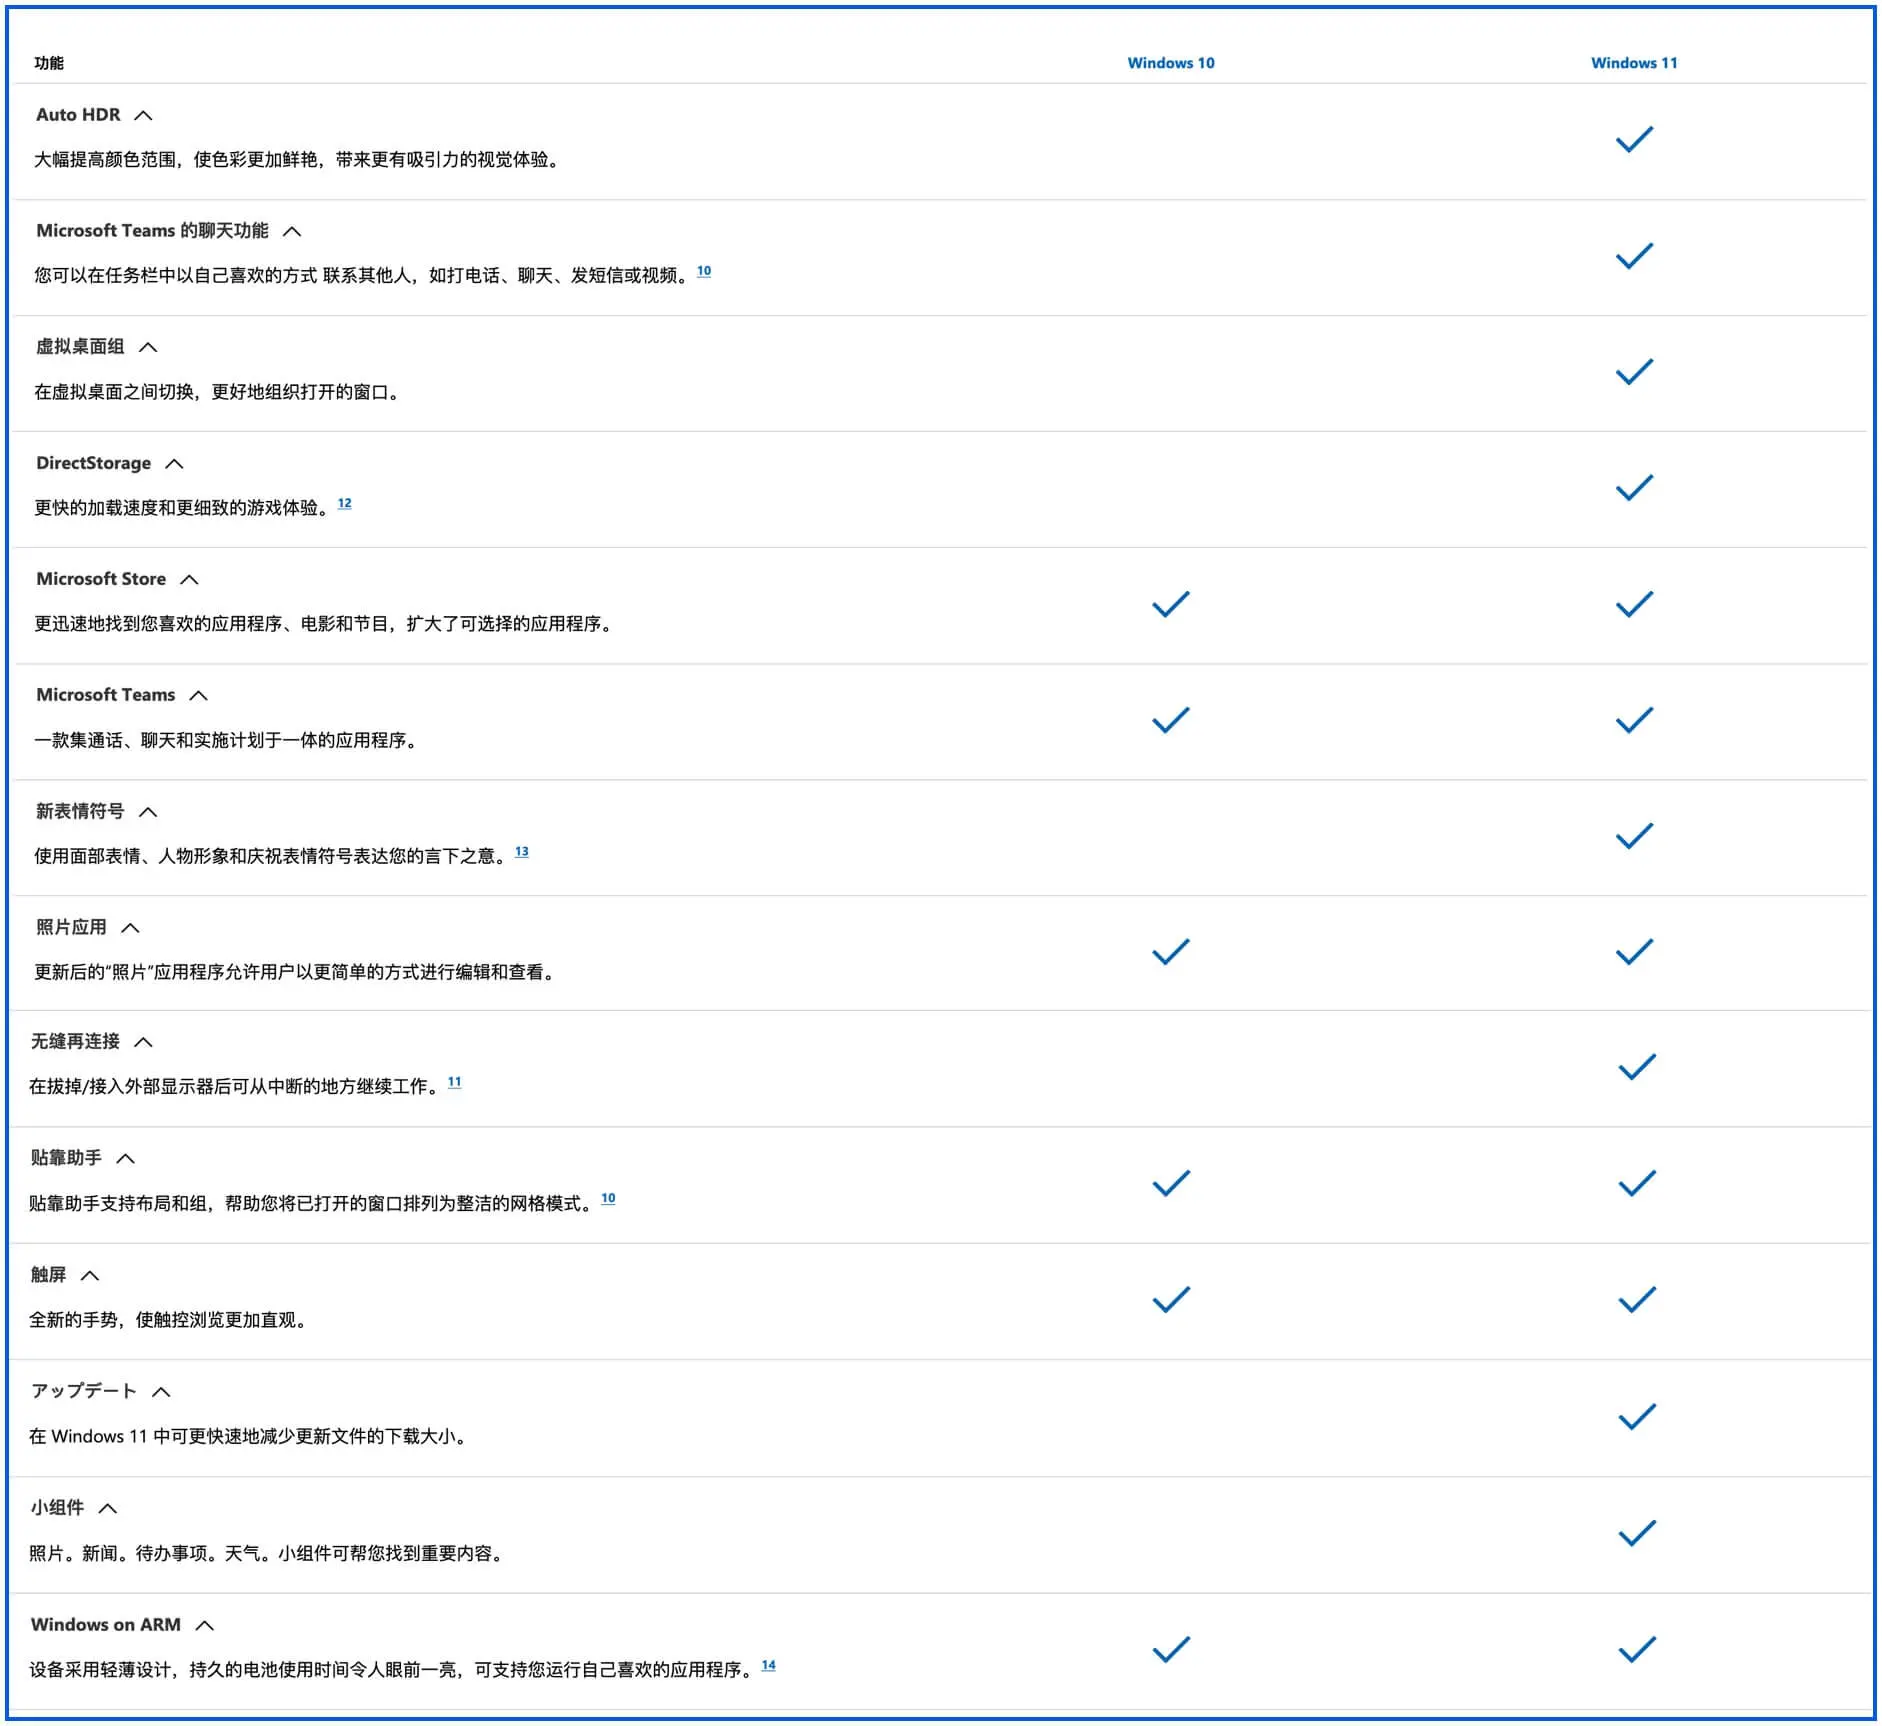Click Windows 11 checkmark for DirectStorage

(1634, 488)
